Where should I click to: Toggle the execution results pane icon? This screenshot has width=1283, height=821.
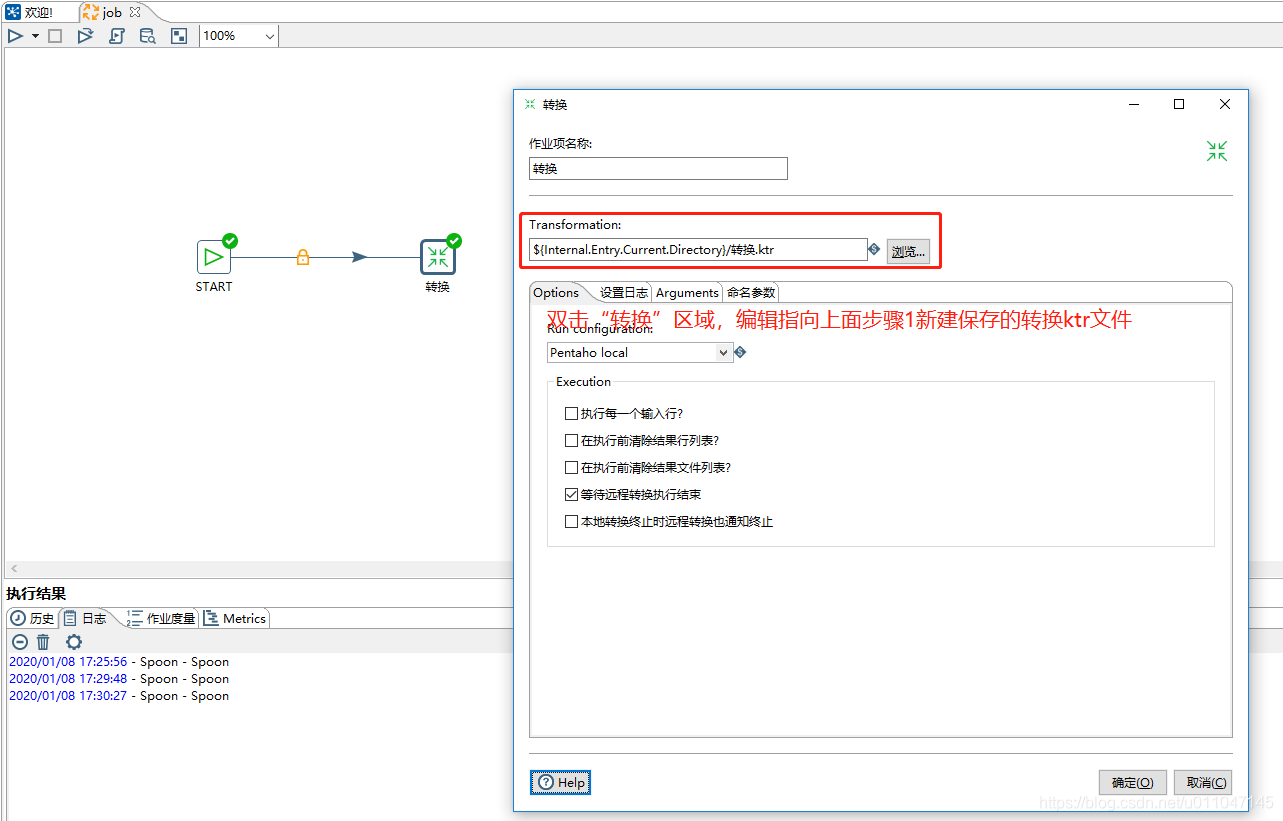pos(178,36)
